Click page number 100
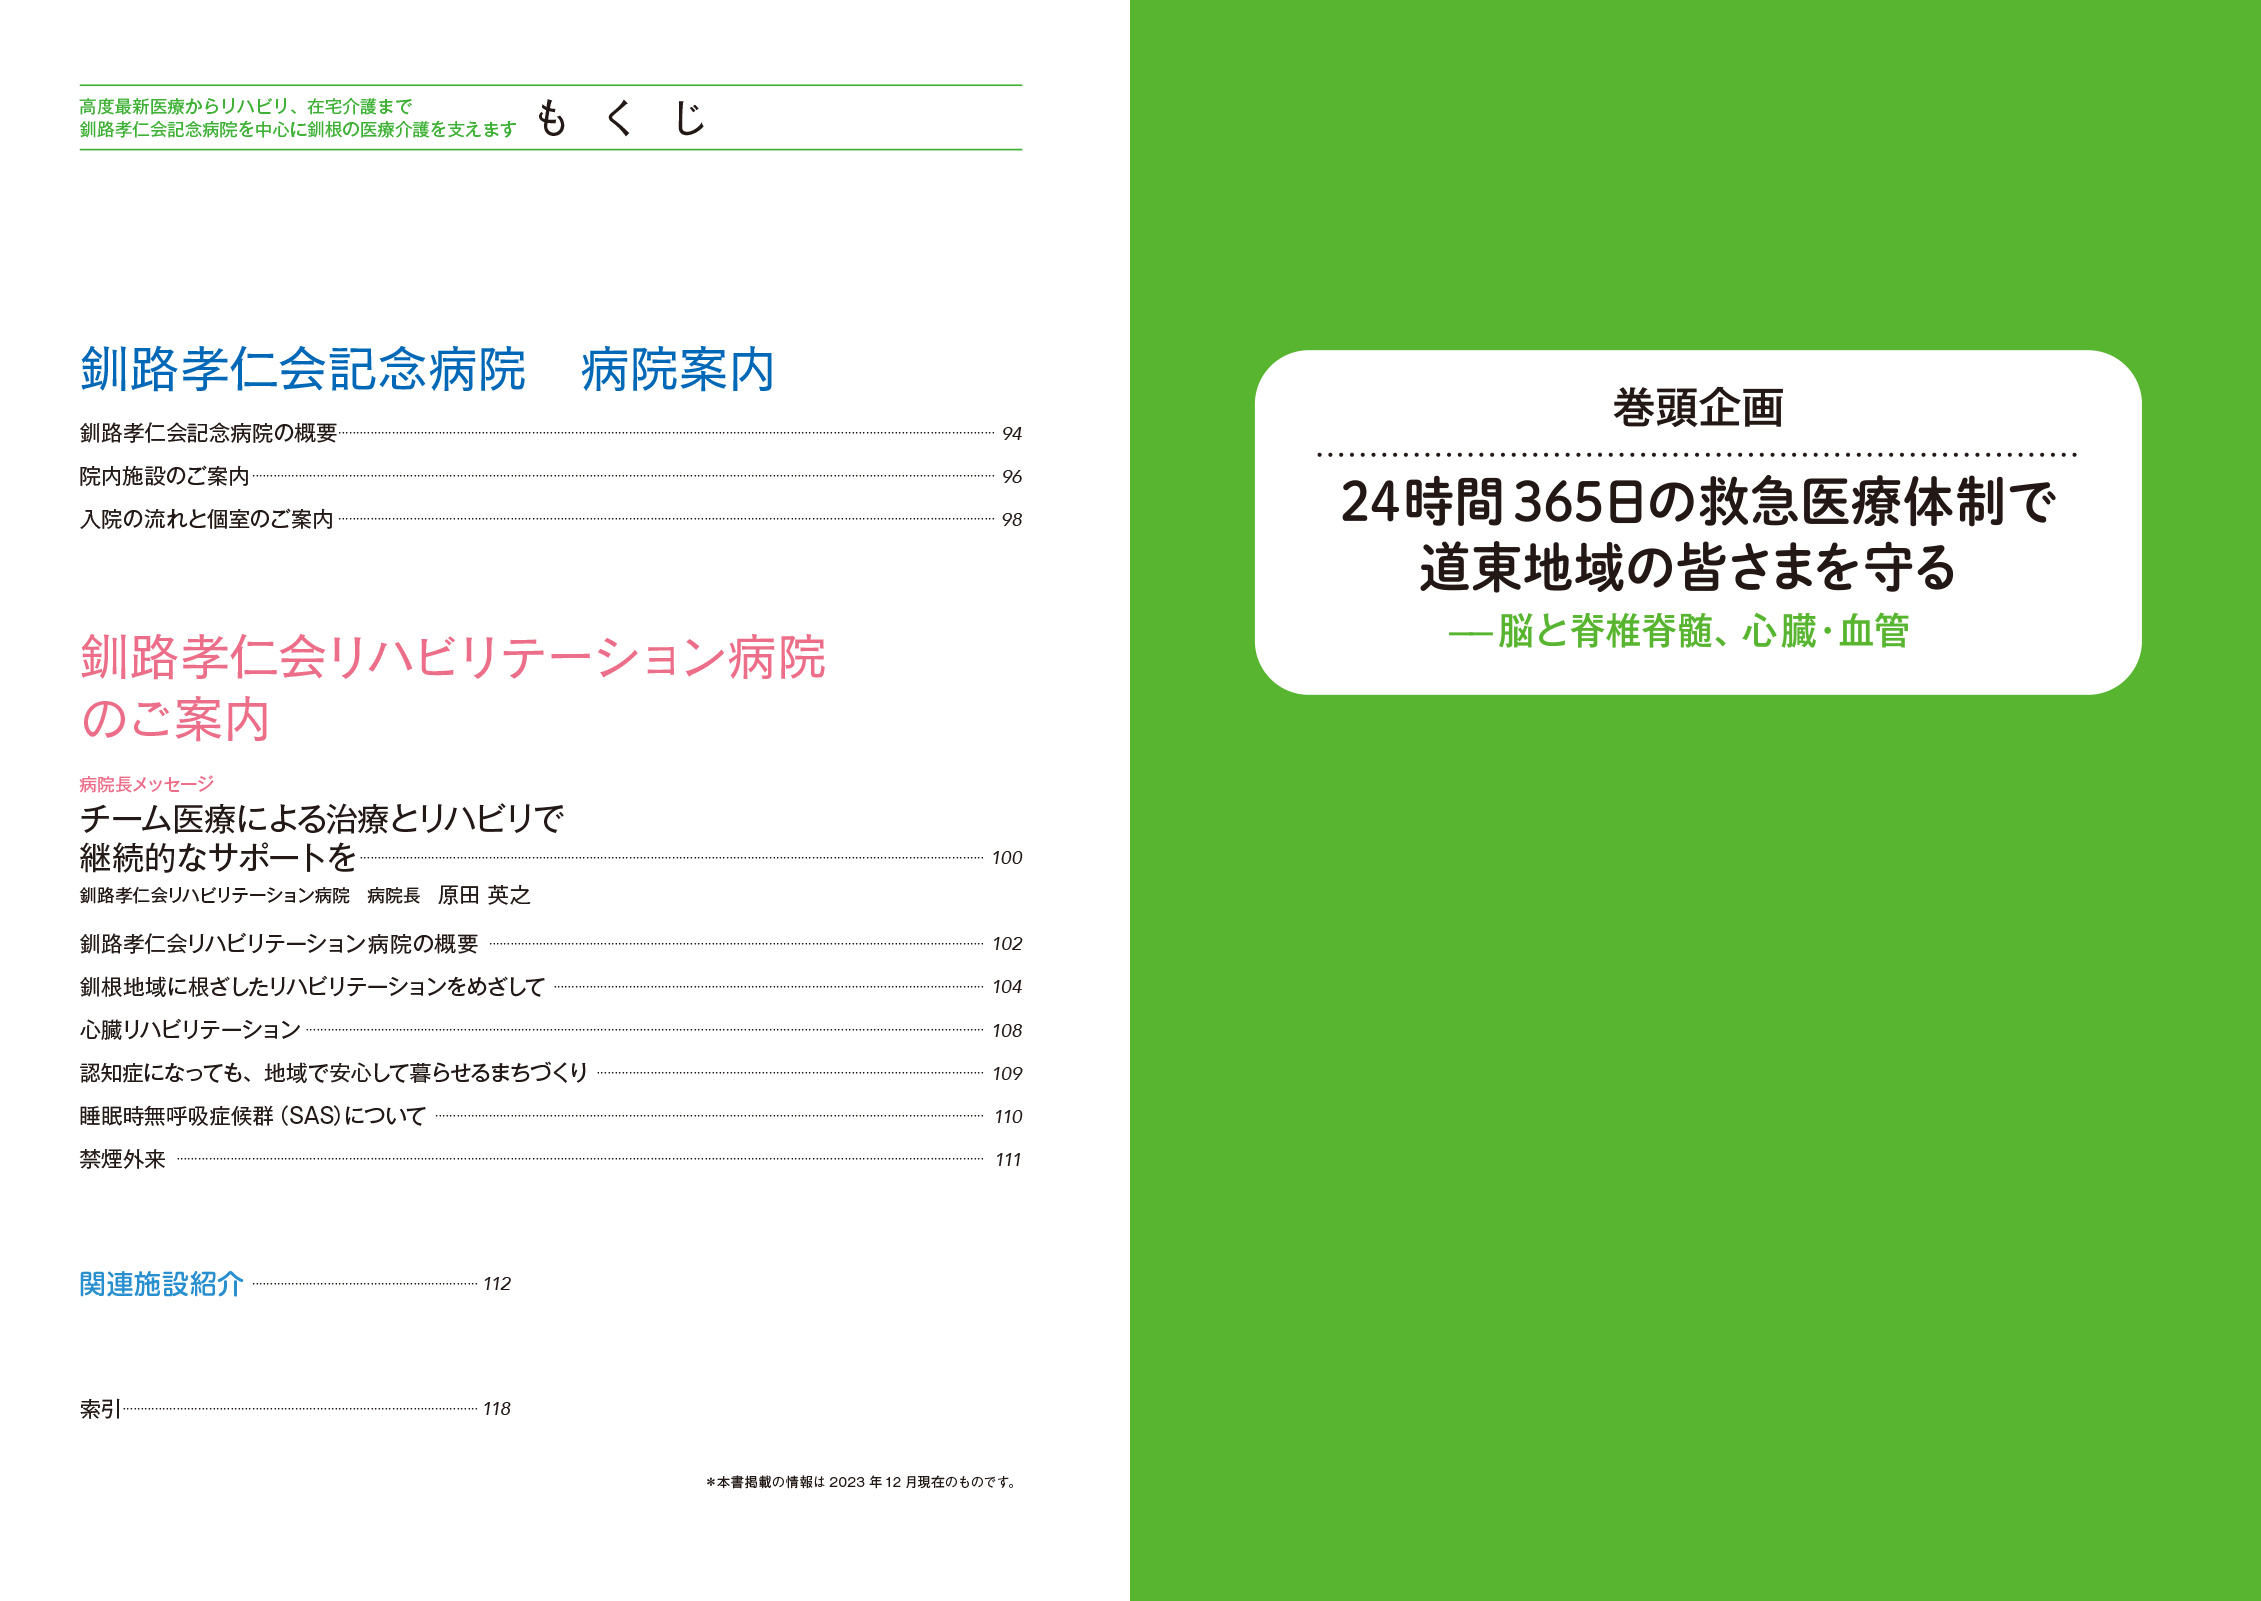Image resolution: width=2261 pixels, height=1601 pixels. (x=1007, y=858)
